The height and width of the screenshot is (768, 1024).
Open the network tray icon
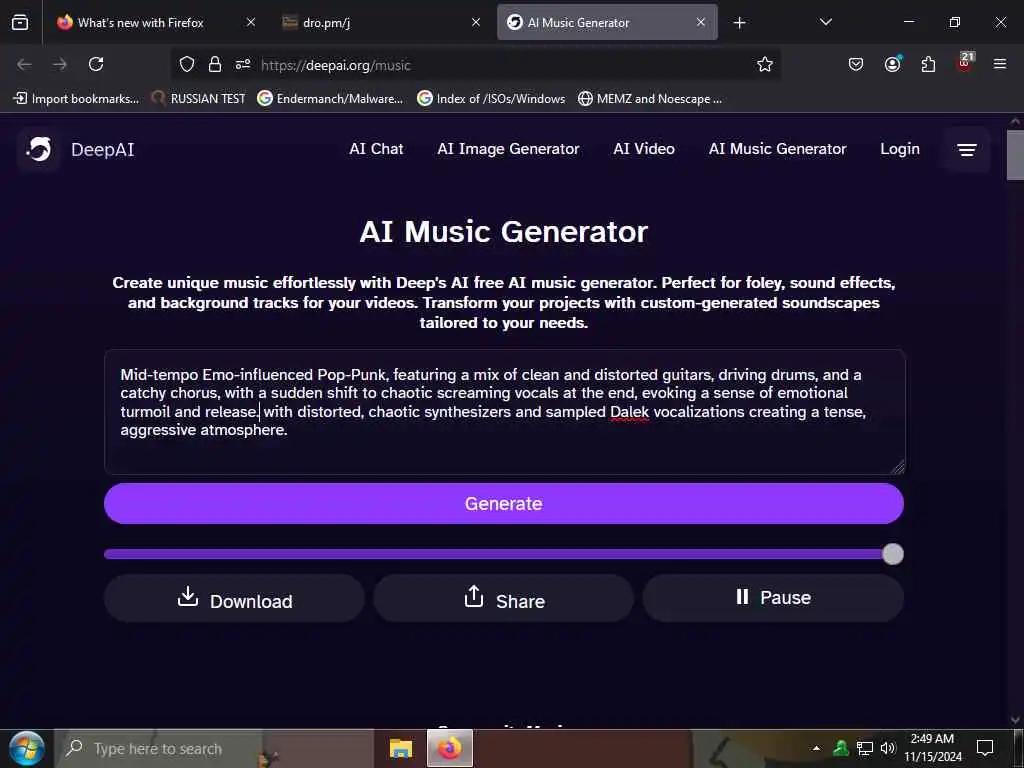tap(865, 748)
